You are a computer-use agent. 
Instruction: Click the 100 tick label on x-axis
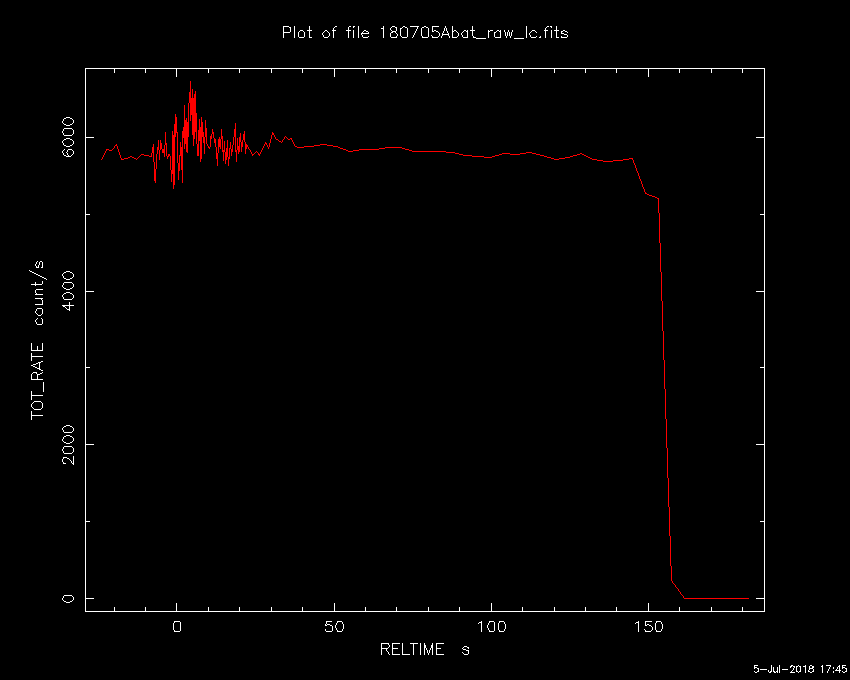coord(491,627)
